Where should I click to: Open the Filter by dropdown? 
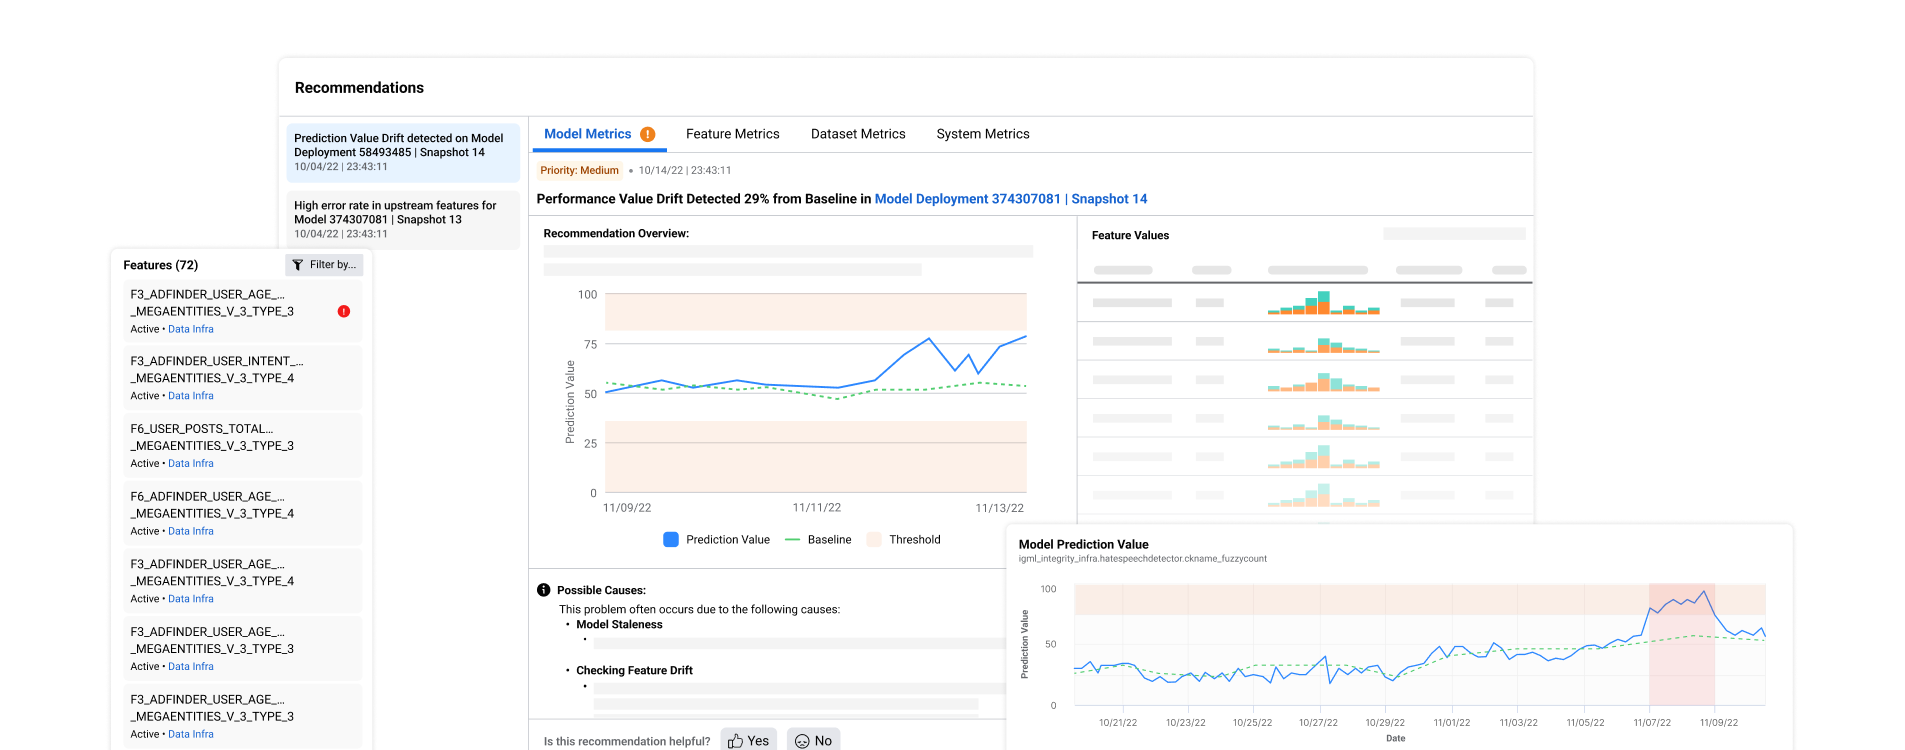pyautogui.click(x=324, y=265)
